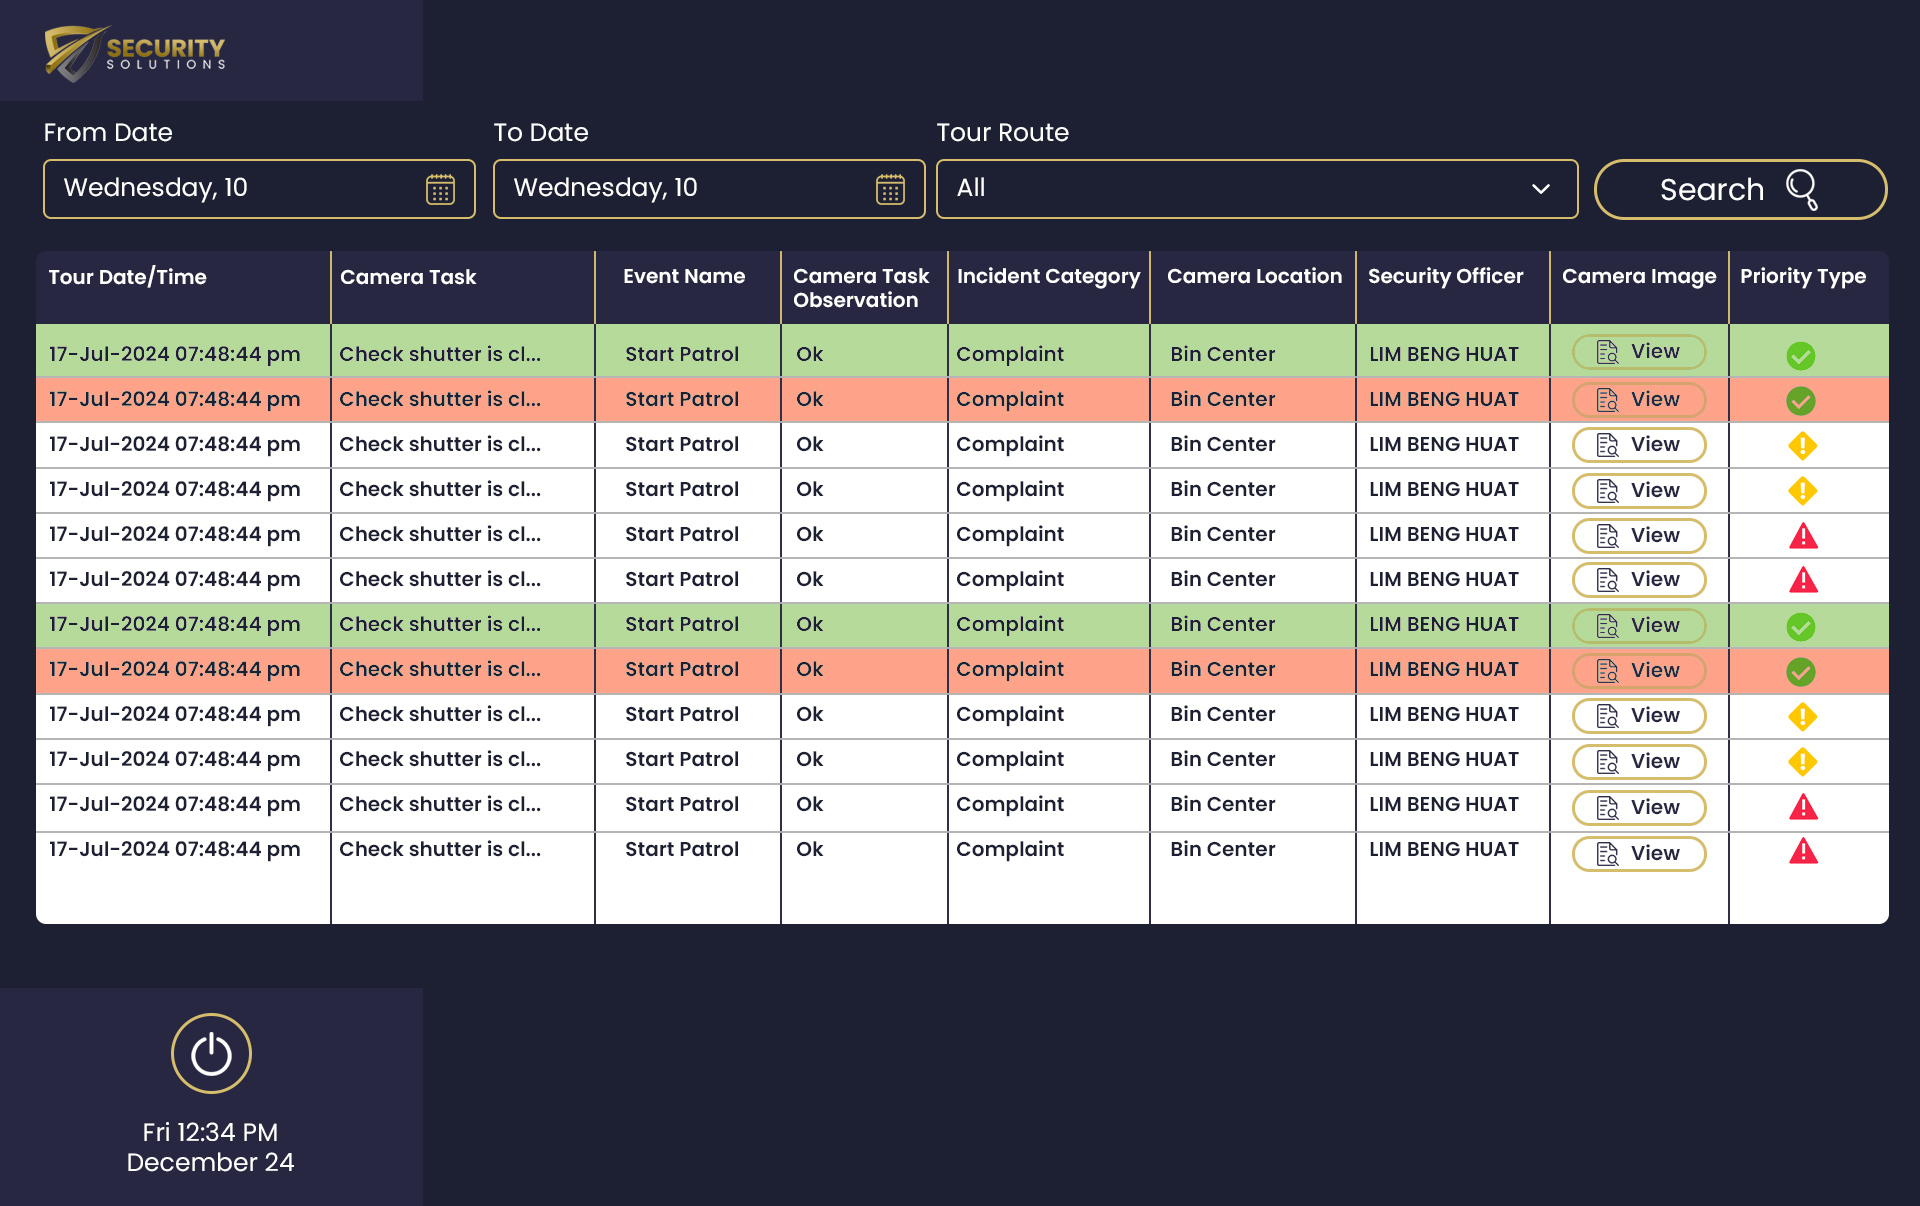This screenshot has width=1920, height=1206.
Task: Click the red alert priority icon on fifth row
Action: (1803, 535)
